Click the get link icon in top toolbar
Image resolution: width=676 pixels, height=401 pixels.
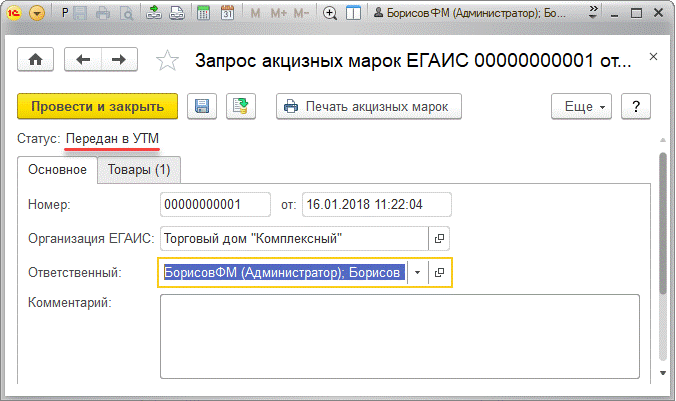177,13
